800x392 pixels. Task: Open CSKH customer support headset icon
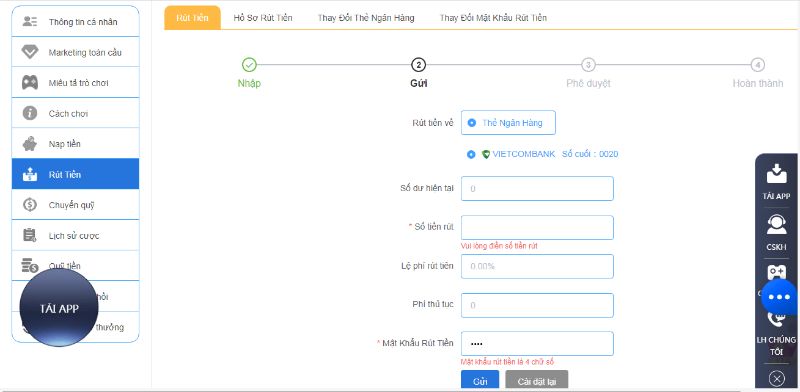(x=776, y=225)
